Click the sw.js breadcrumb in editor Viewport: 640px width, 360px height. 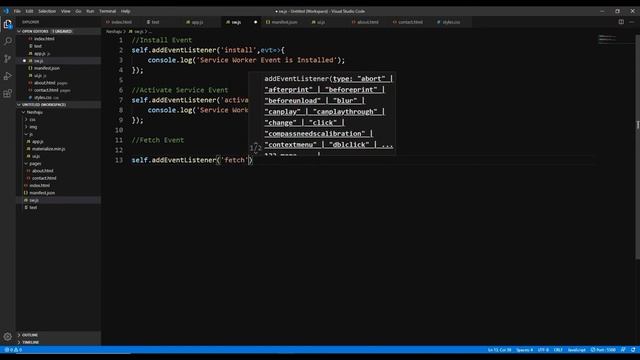point(139,31)
